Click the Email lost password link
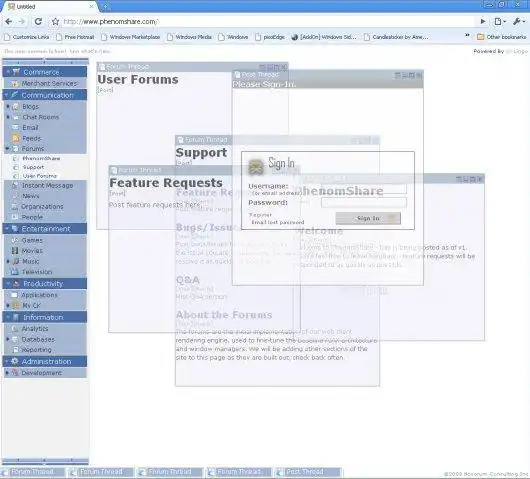530x479 pixels. click(x=278, y=222)
